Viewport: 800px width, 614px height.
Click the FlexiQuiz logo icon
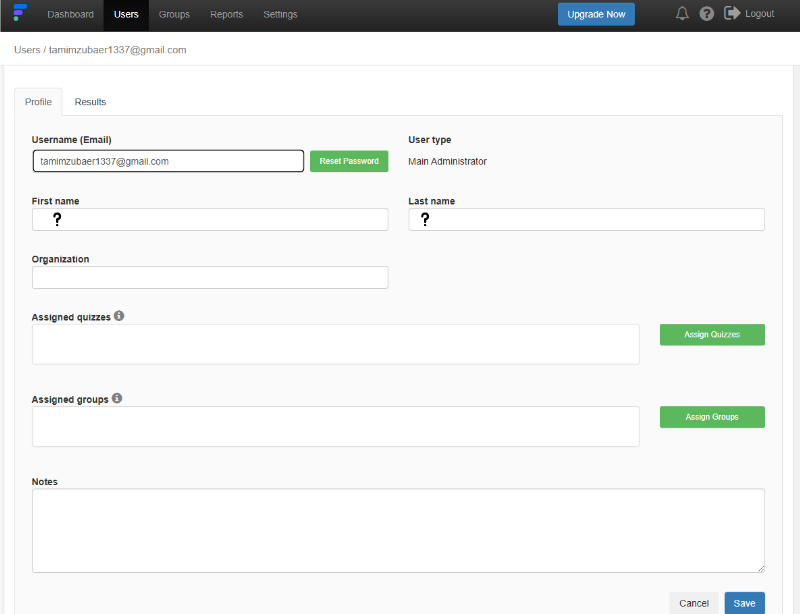(x=19, y=13)
